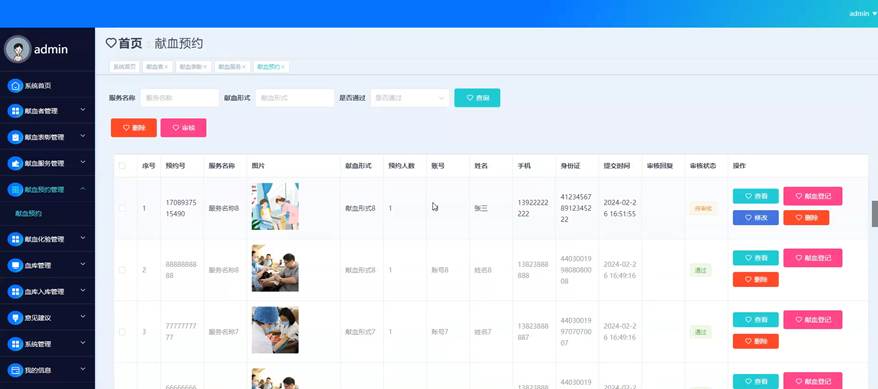Viewport: 878px width, 389px height.
Task: Click the 服务名称 search input field
Action: [180, 98]
